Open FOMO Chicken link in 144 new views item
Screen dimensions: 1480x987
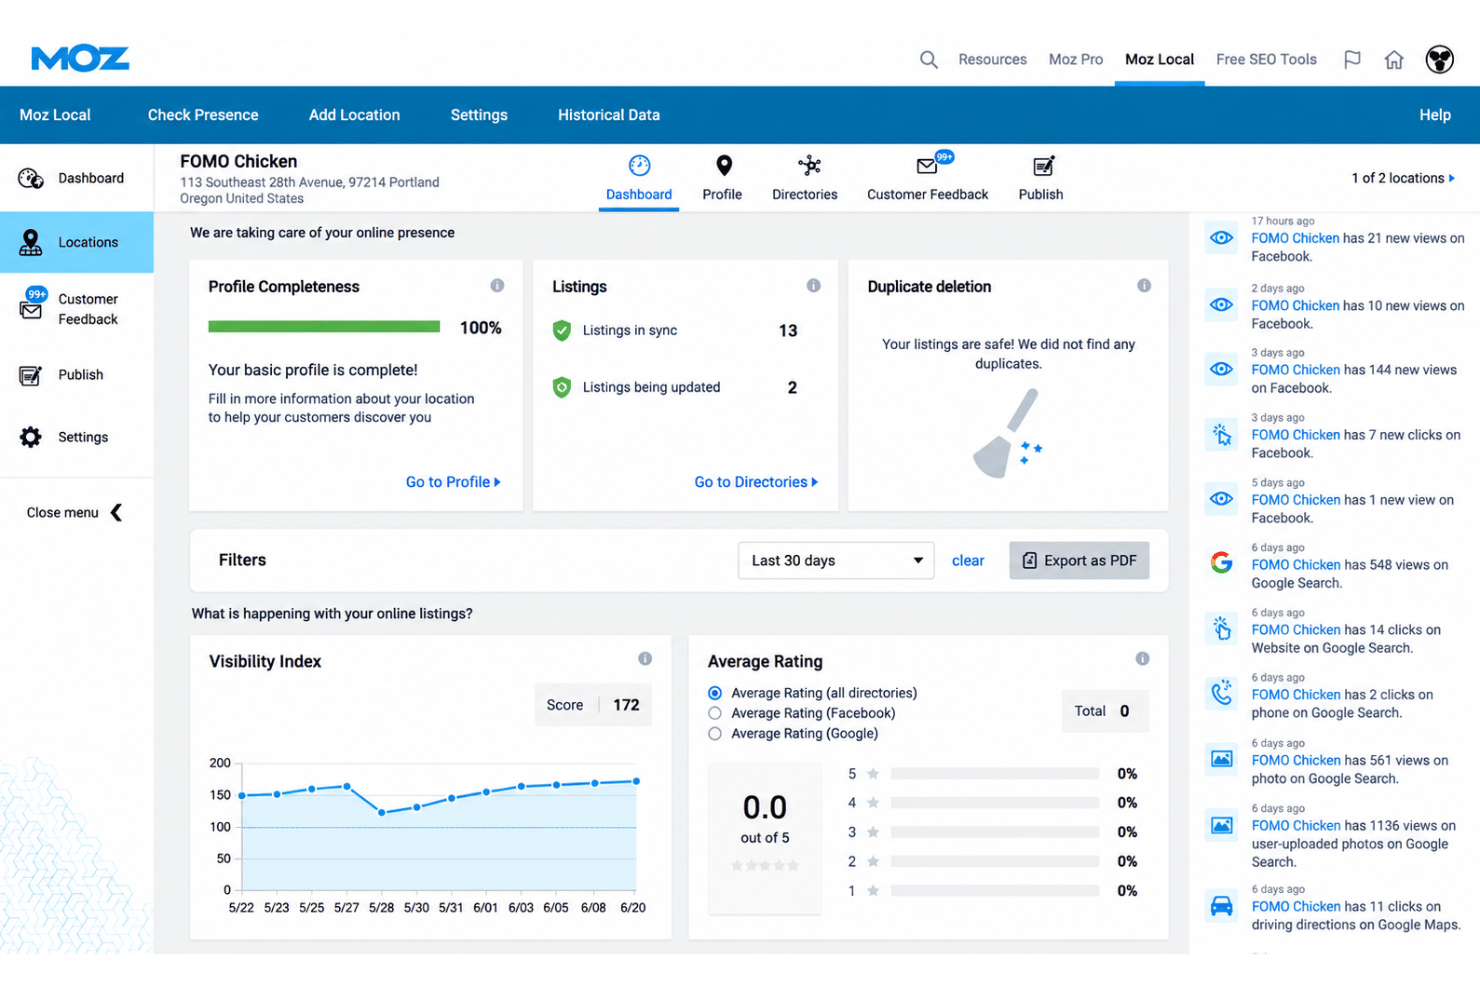[1295, 370]
